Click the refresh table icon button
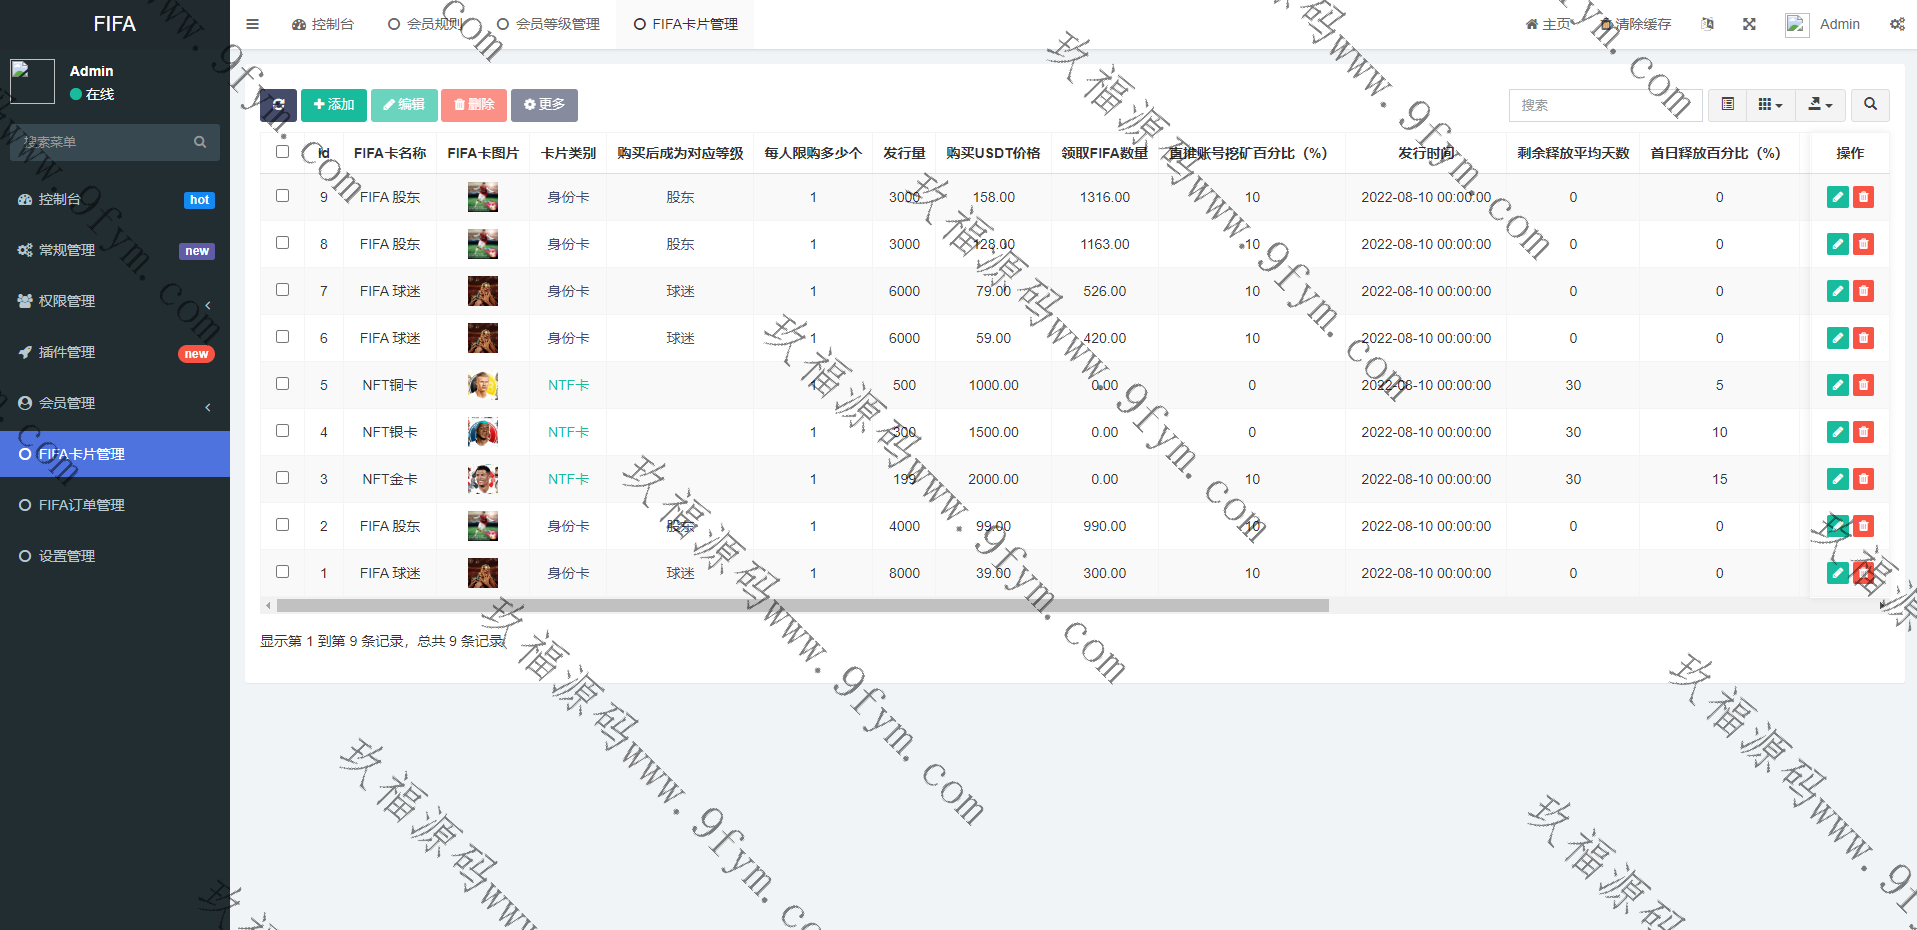Viewport: 1917px width, 930px height. tap(278, 105)
